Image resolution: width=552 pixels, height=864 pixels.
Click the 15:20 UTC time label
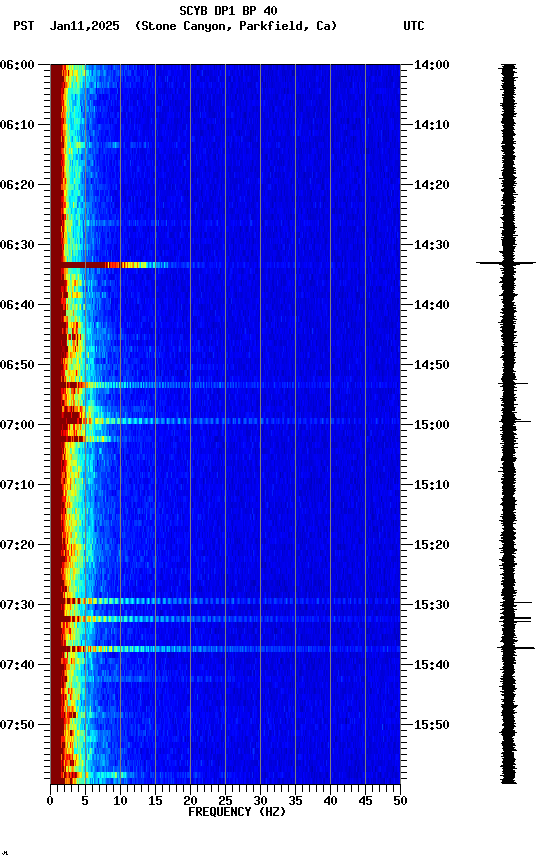[x=432, y=545]
